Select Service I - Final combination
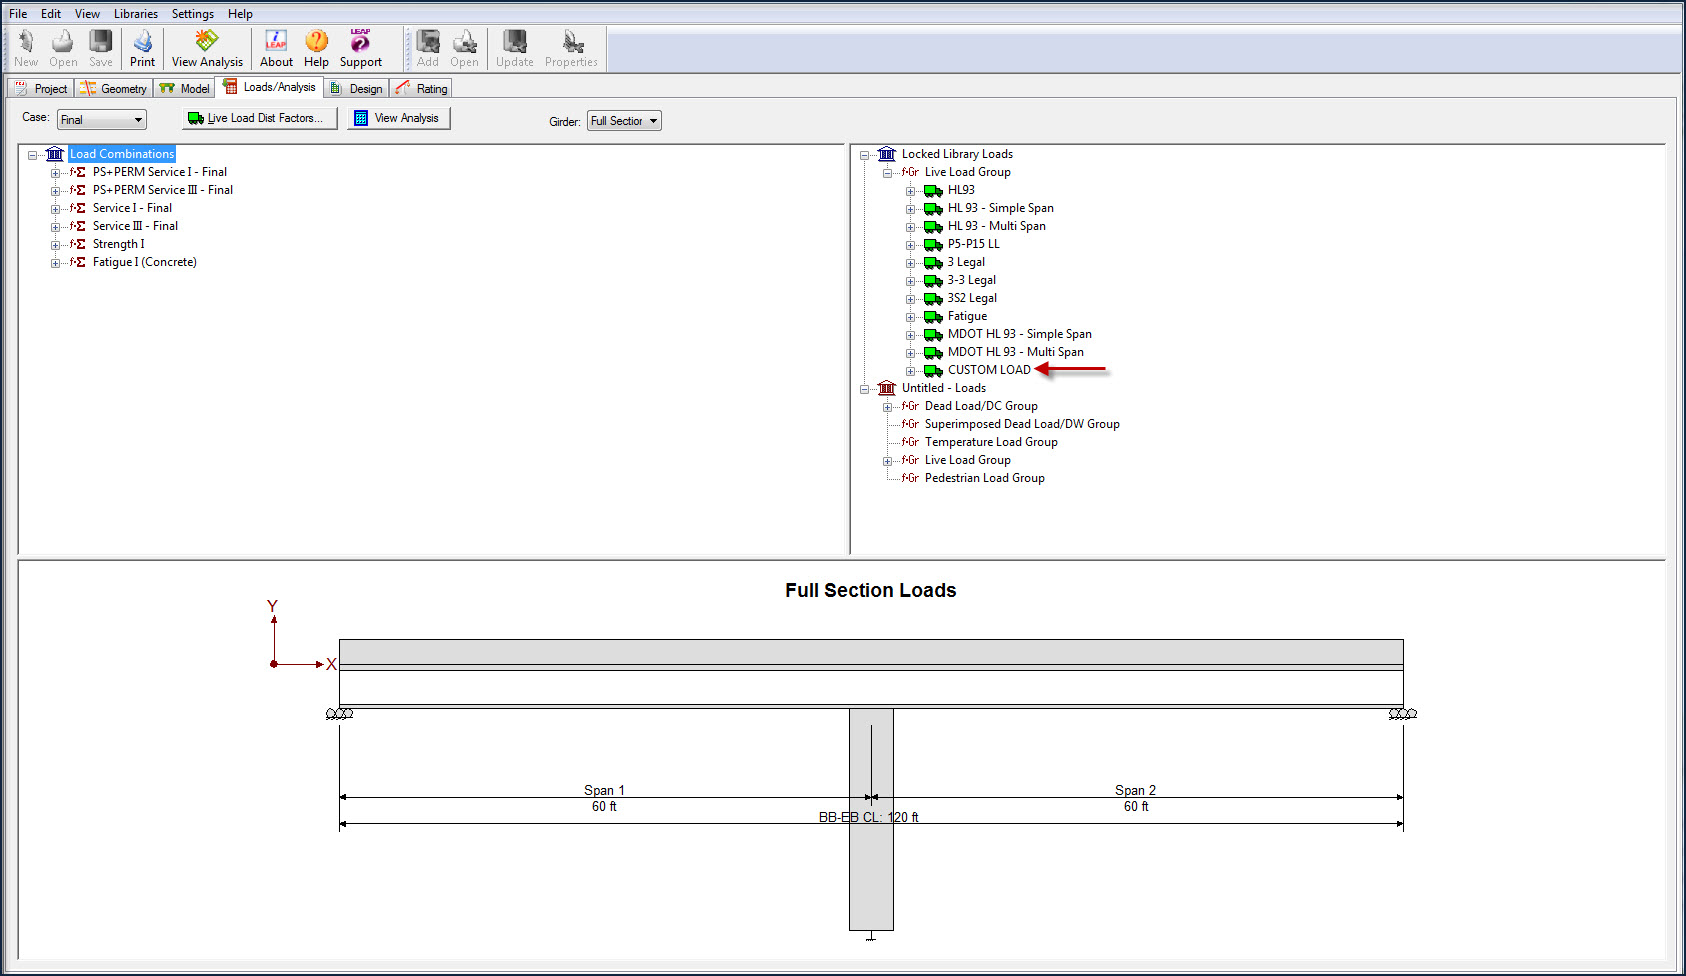The image size is (1686, 976). point(132,208)
